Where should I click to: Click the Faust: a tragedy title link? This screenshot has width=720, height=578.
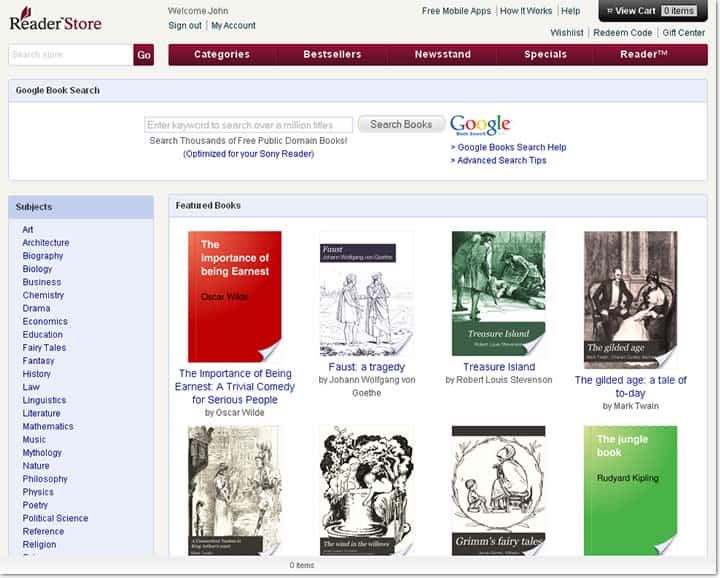point(366,367)
